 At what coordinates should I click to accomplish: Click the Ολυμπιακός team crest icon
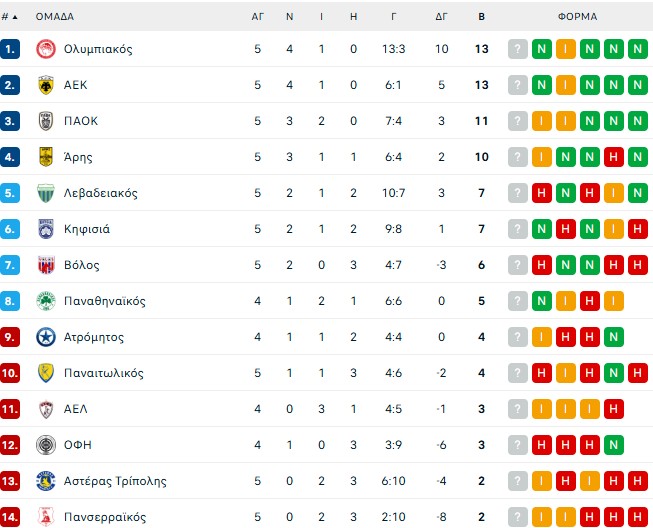click(45, 49)
